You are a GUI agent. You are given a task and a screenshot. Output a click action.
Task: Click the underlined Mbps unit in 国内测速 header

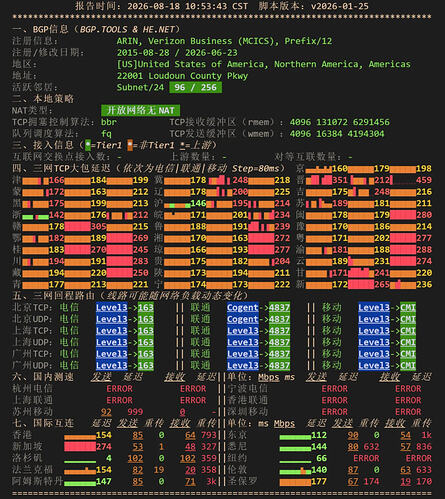269,377
